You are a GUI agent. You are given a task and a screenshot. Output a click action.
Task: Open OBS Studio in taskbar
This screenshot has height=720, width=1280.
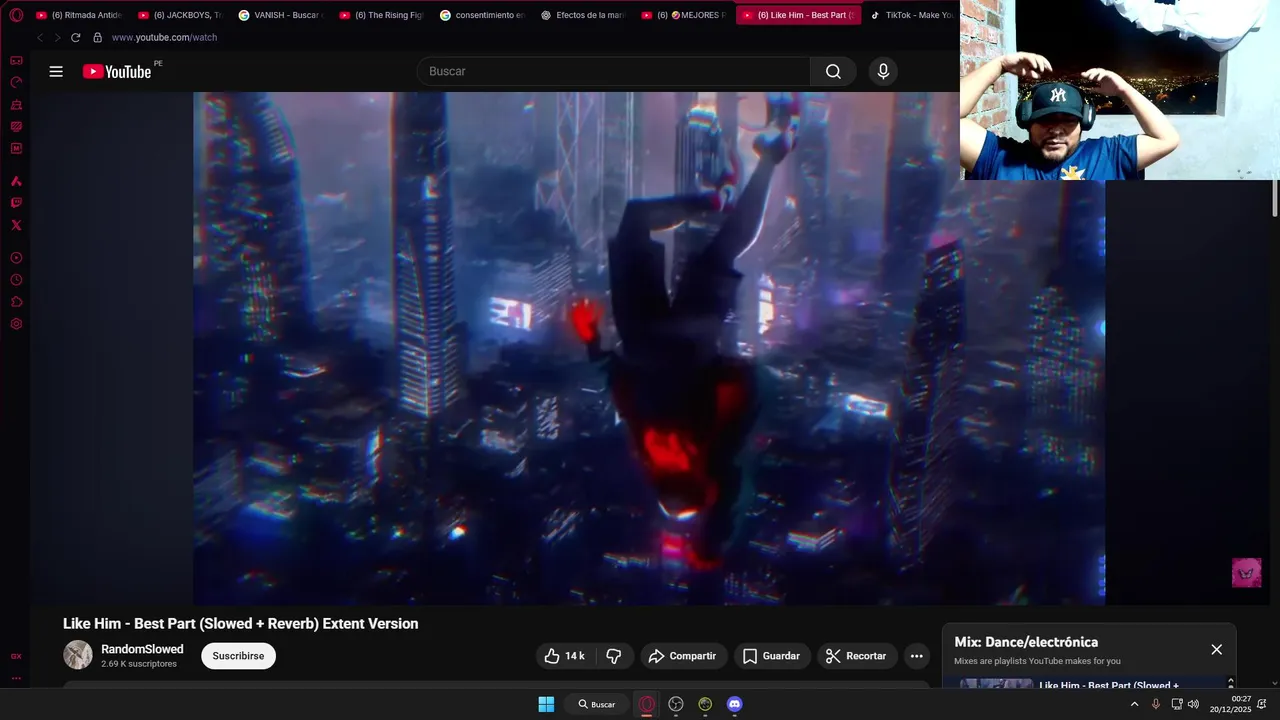point(676,704)
